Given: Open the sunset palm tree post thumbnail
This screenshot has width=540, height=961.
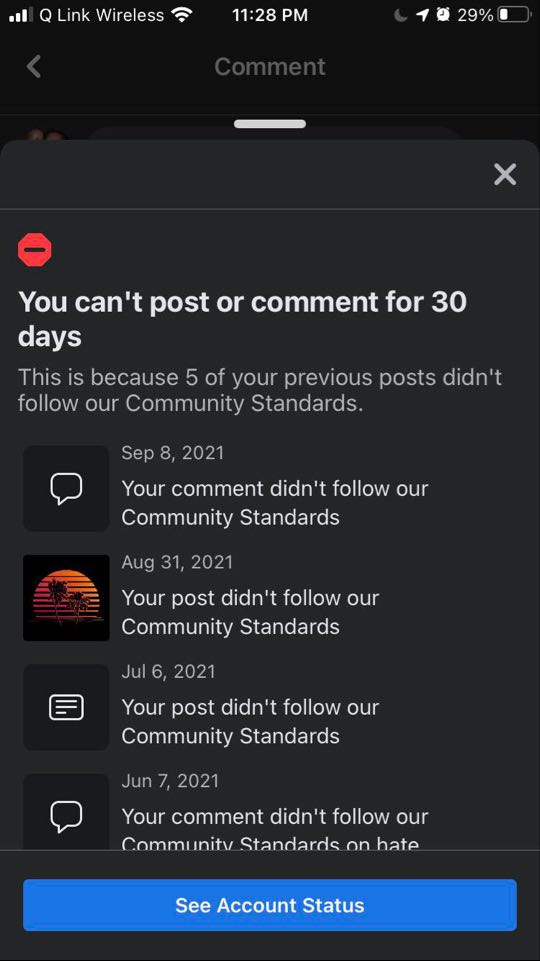Looking at the screenshot, I should [x=66, y=598].
